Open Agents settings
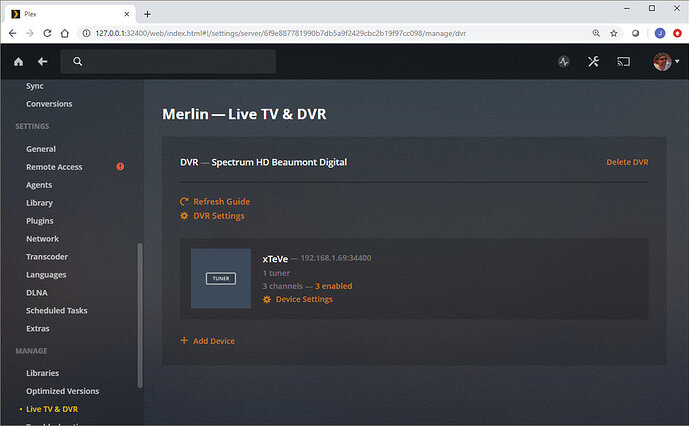 pos(39,185)
